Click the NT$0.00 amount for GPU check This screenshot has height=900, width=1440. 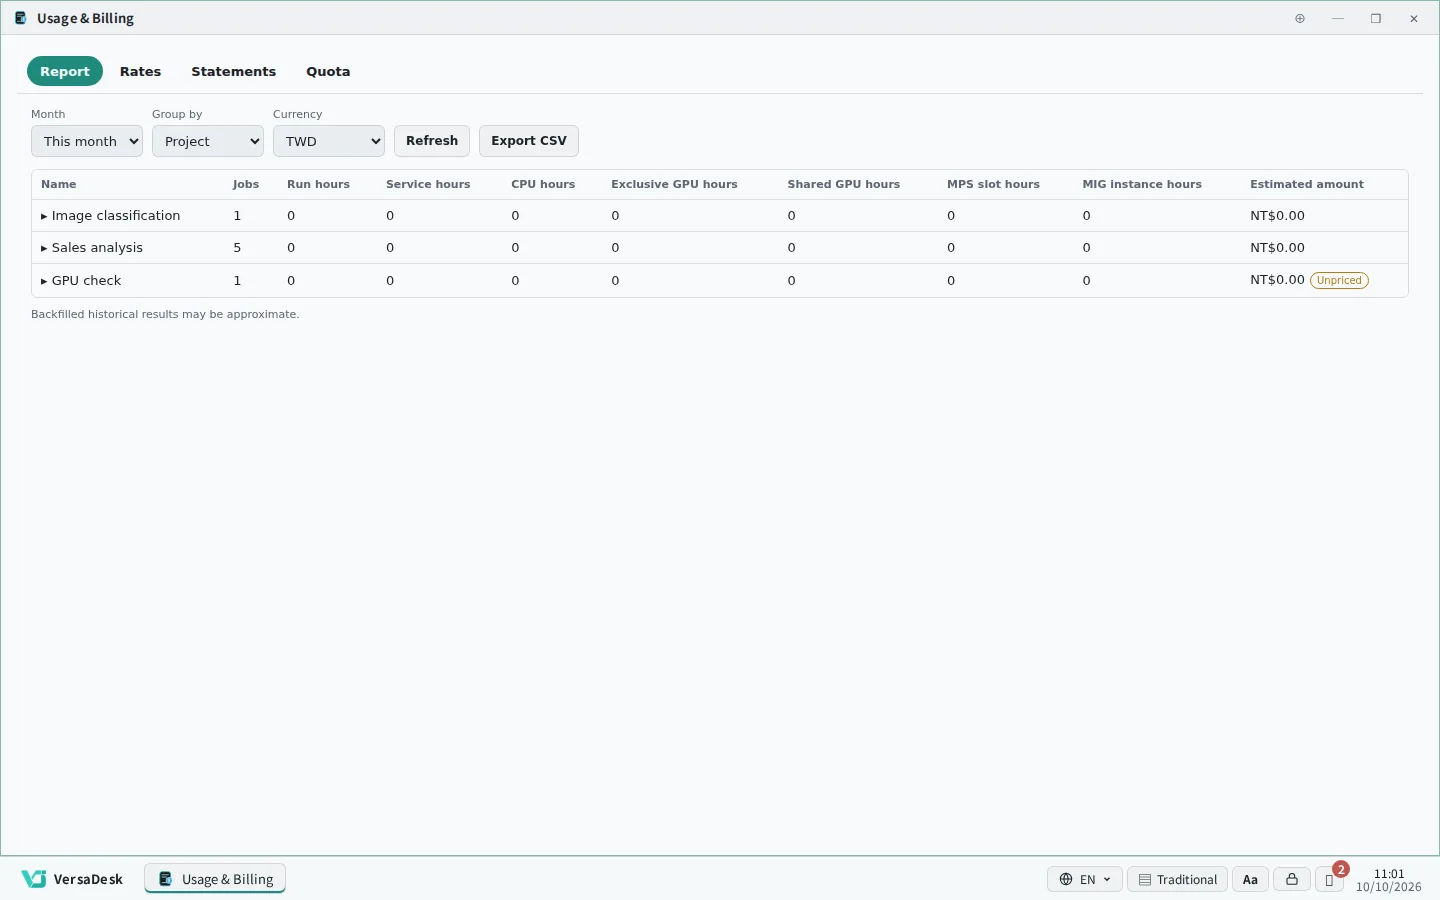[x=1277, y=280]
